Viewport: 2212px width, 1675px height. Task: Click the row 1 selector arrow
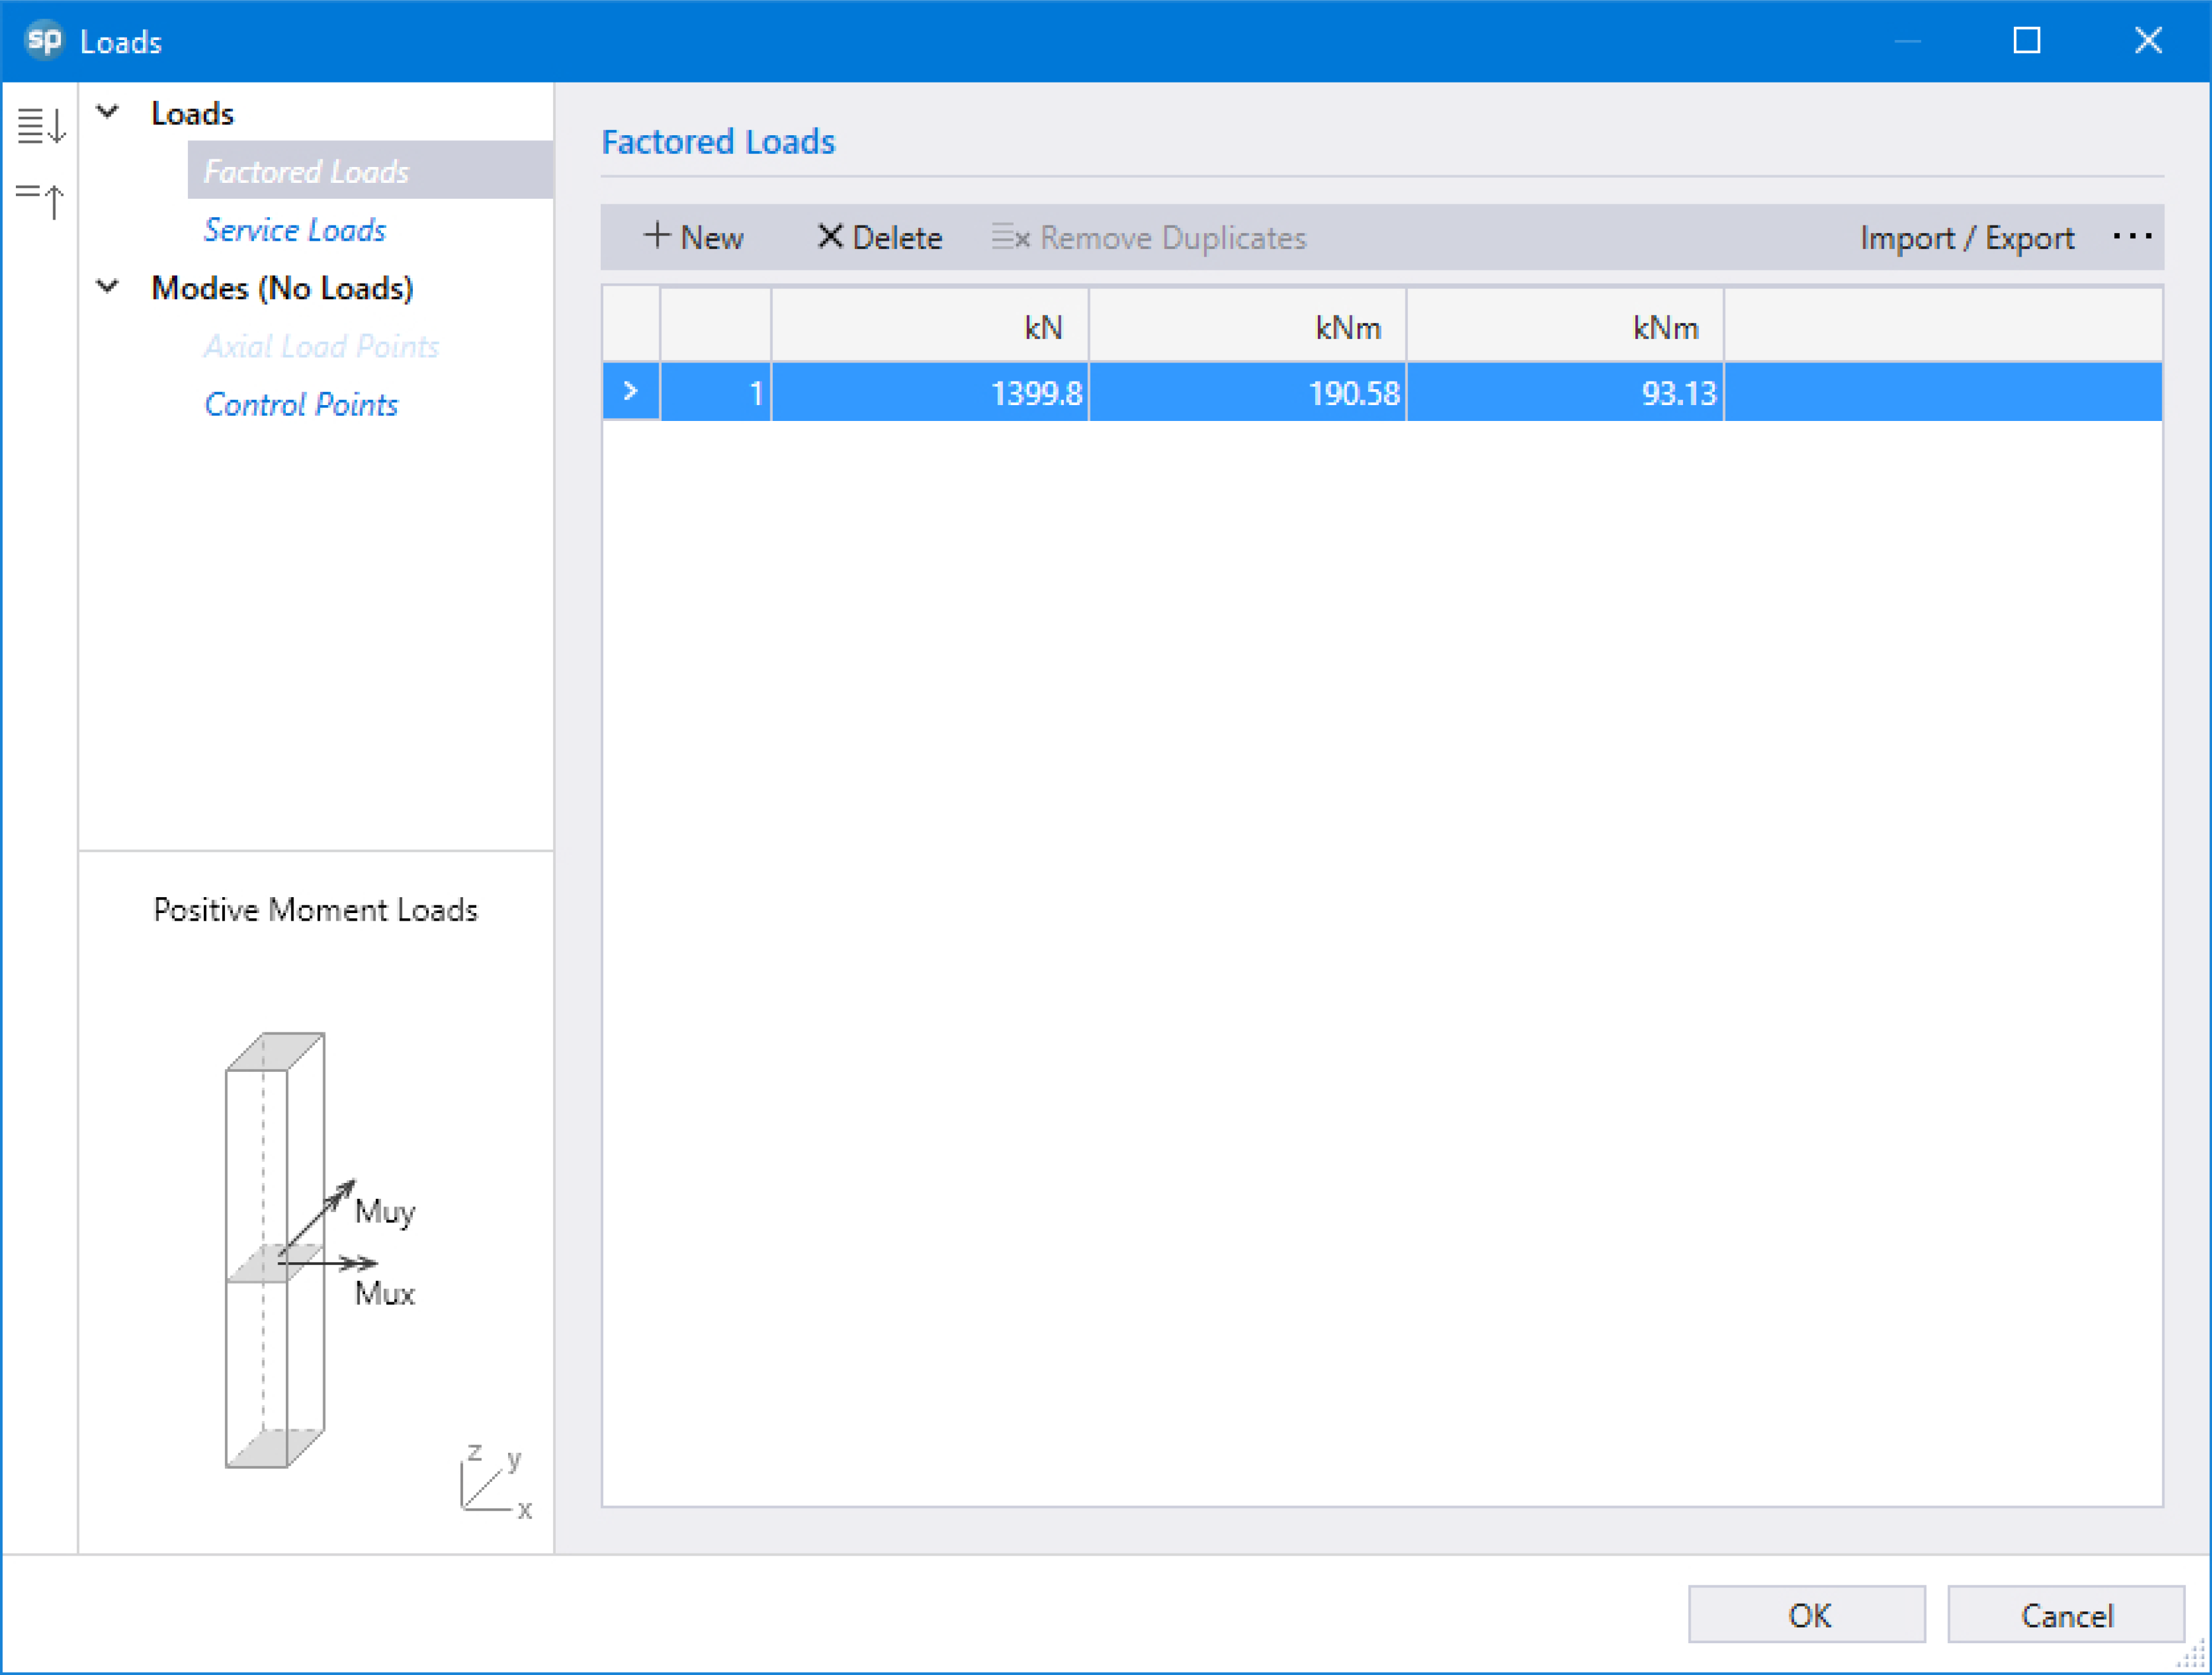[630, 391]
